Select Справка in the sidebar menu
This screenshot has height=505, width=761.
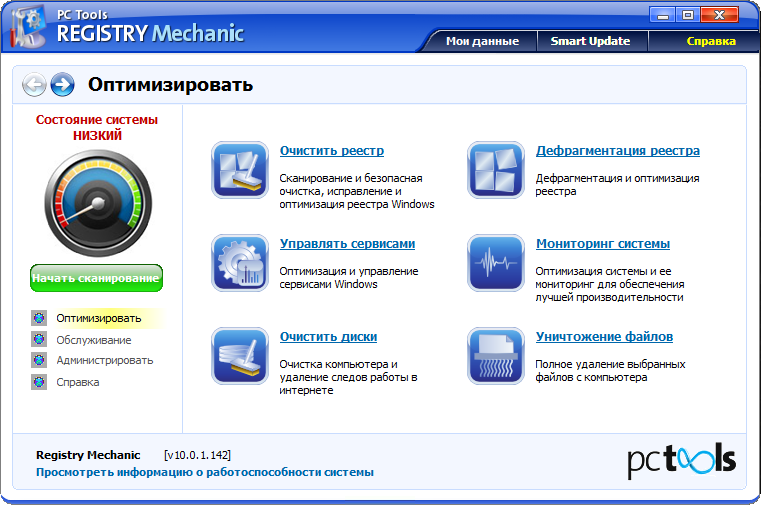click(78, 382)
